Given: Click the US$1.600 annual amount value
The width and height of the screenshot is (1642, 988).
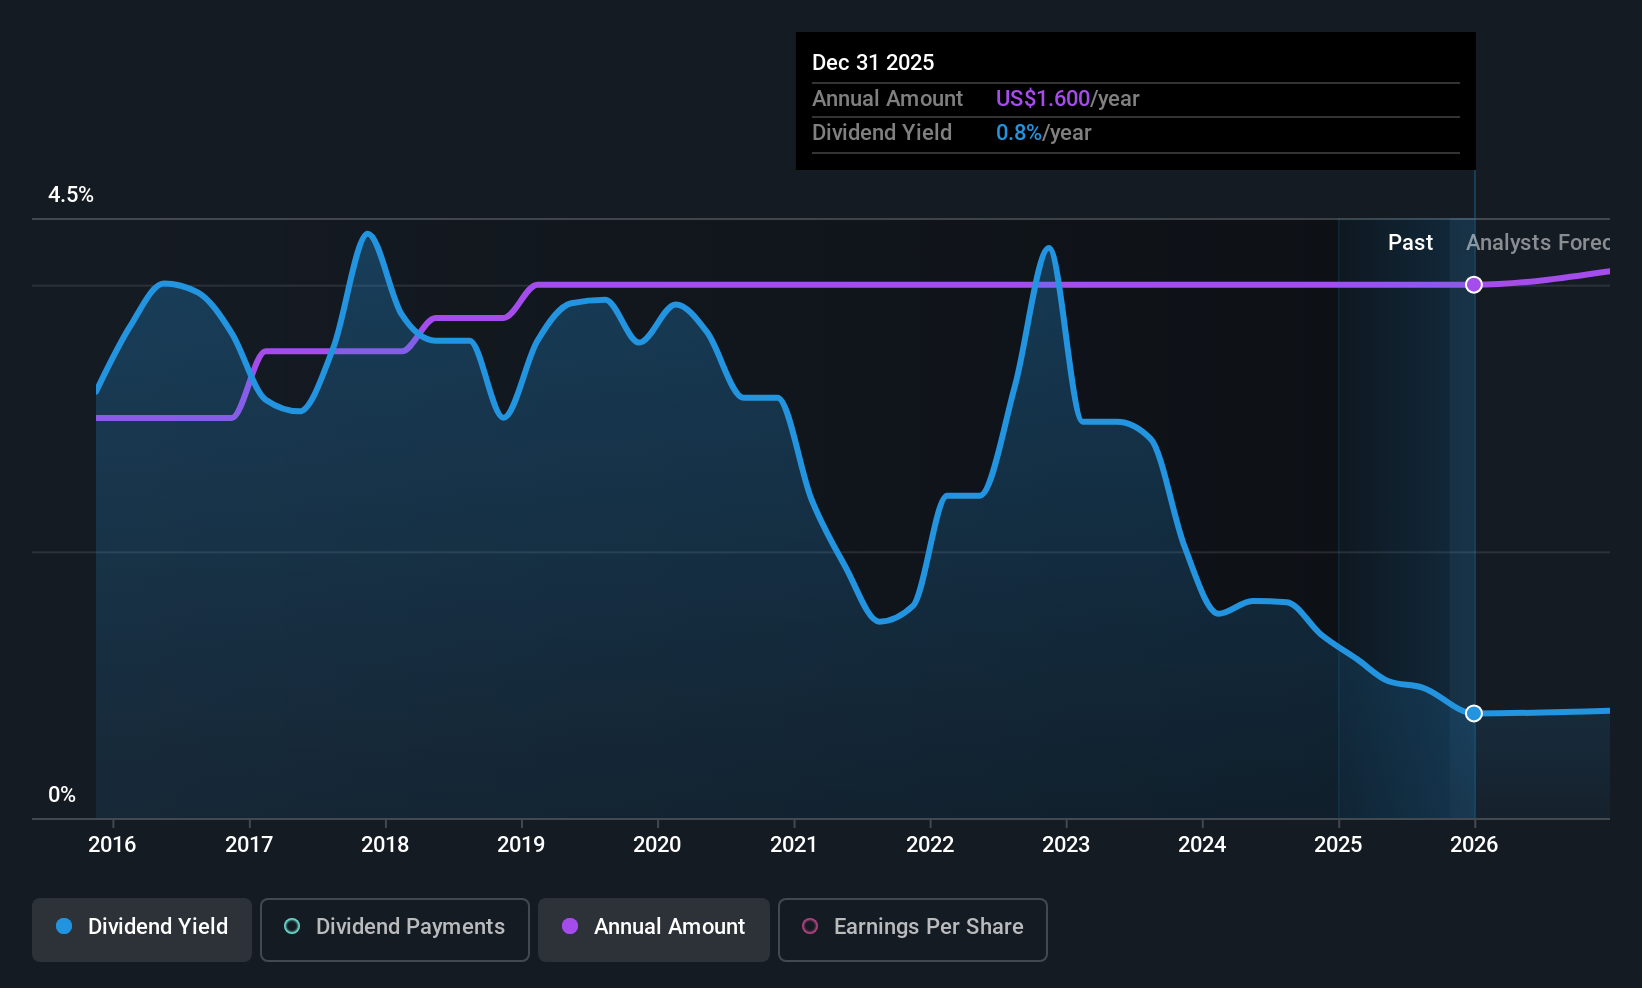Looking at the screenshot, I should click(x=1043, y=98).
